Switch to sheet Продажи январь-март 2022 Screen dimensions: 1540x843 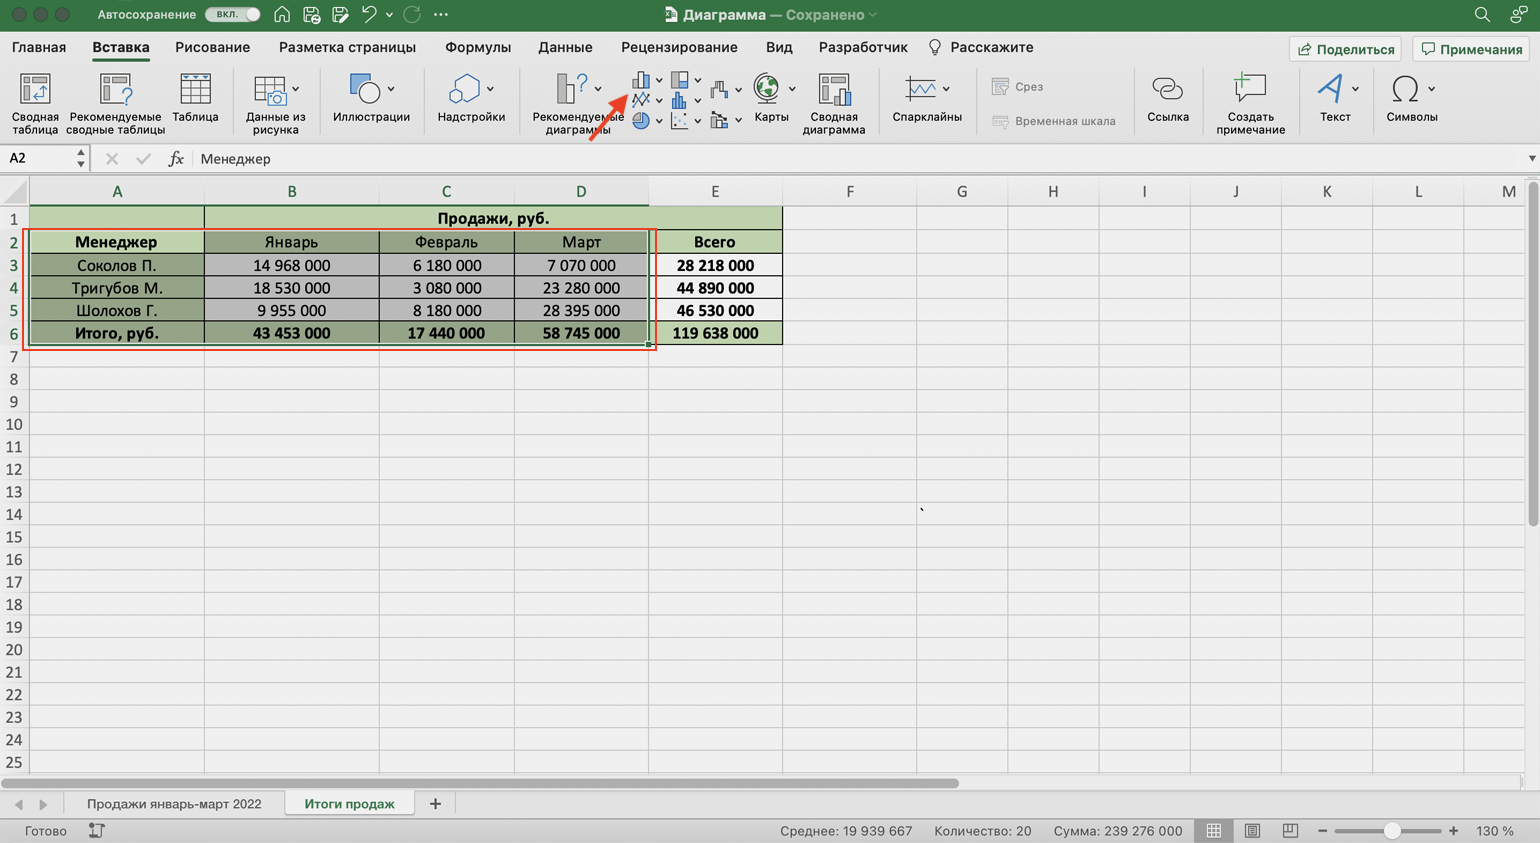(x=174, y=804)
